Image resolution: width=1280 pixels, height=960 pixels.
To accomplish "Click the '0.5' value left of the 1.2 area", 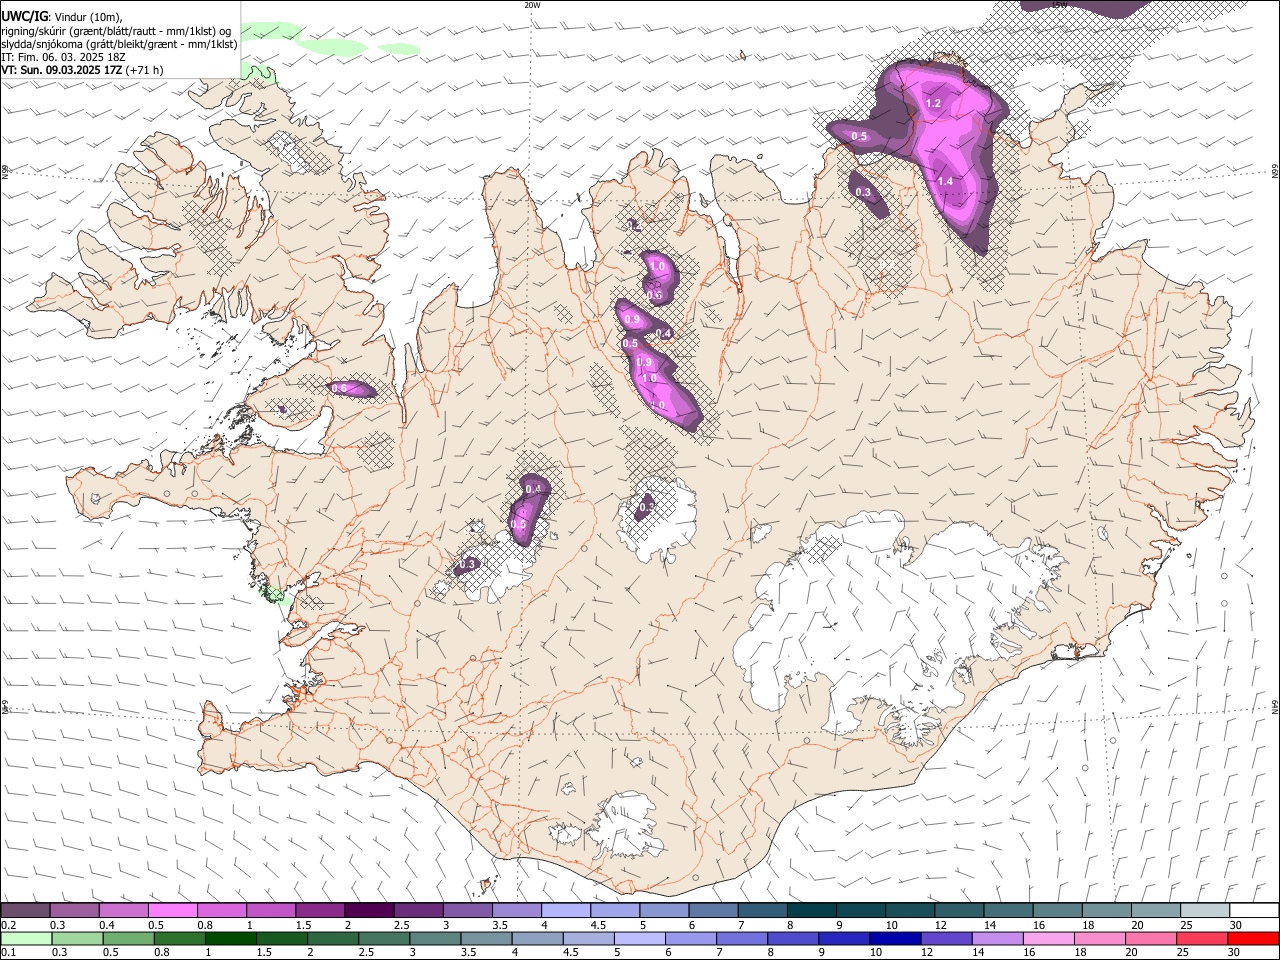I will pyautogui.click(x=859, y=136).
